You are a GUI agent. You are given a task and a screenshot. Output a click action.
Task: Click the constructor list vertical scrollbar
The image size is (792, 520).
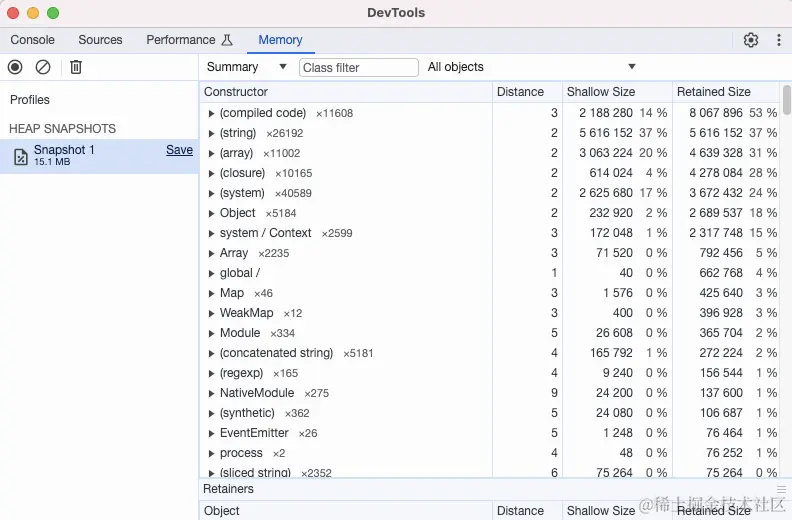tap(786, 100)
